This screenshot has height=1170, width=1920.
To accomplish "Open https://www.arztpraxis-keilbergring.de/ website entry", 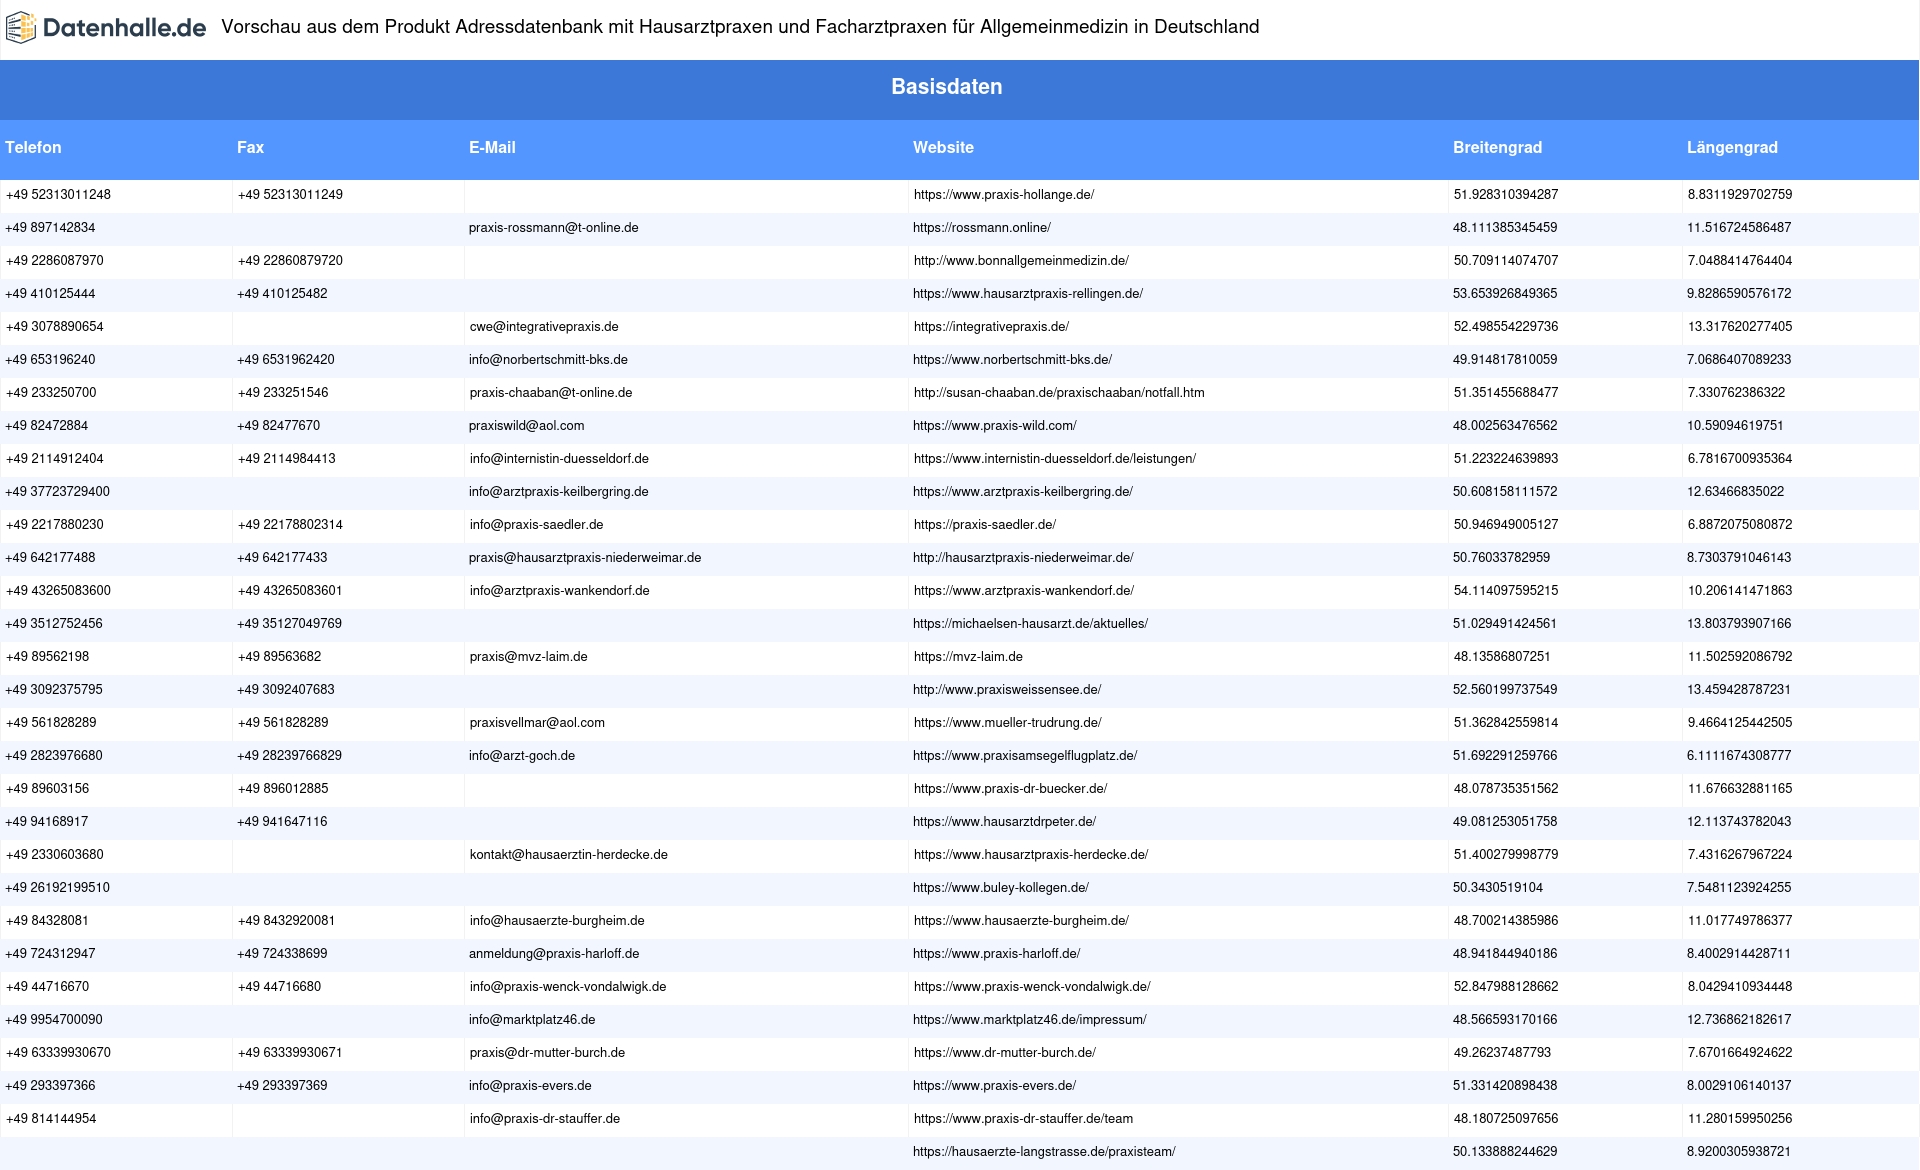I will (x=1023, y=492).
